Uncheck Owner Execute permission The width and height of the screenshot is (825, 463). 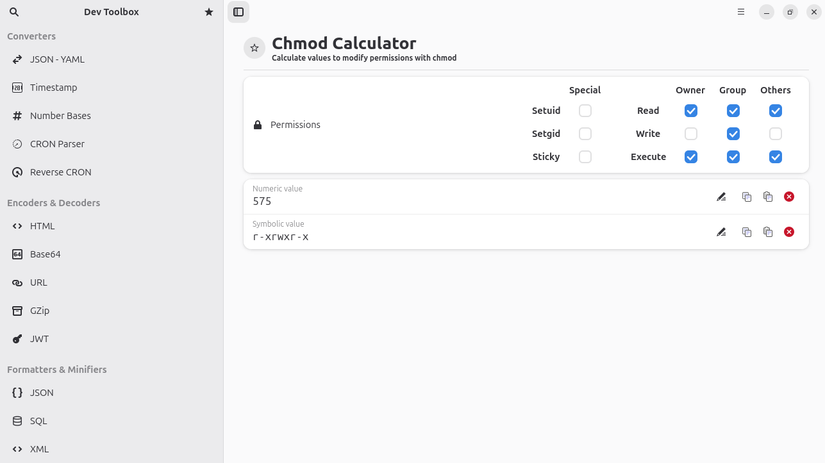click(x=691, y=157)
